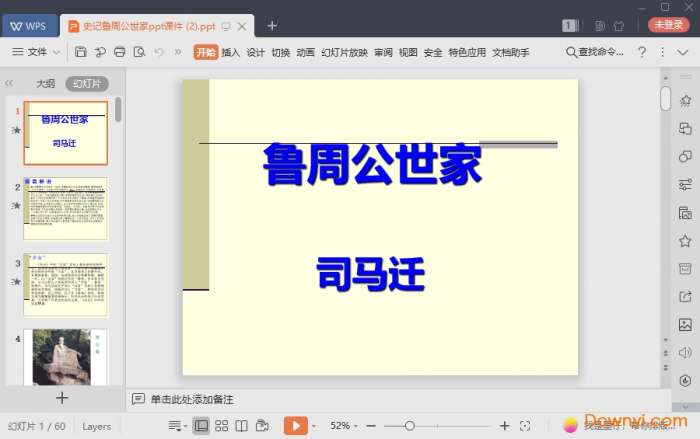This screenshot has height=439, width=700.
Task: Switch to the 切换 ribbon tab
Action: 281,52
